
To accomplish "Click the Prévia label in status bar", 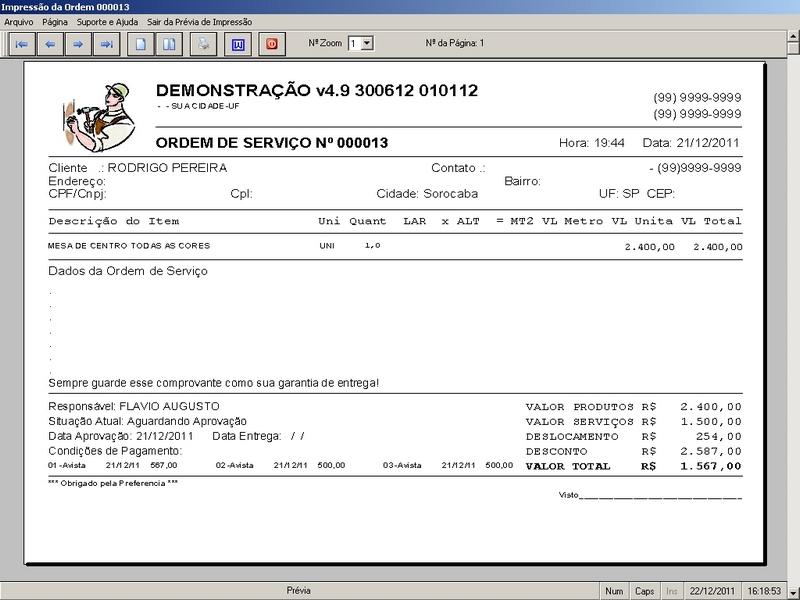I will [298, 589].
